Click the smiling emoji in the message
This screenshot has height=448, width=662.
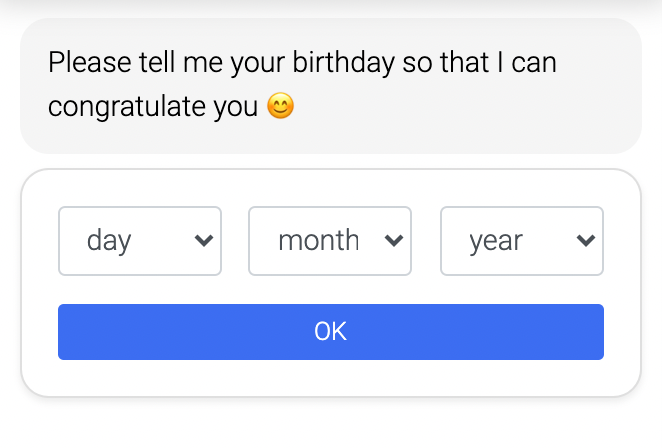[x=281, y=107]
